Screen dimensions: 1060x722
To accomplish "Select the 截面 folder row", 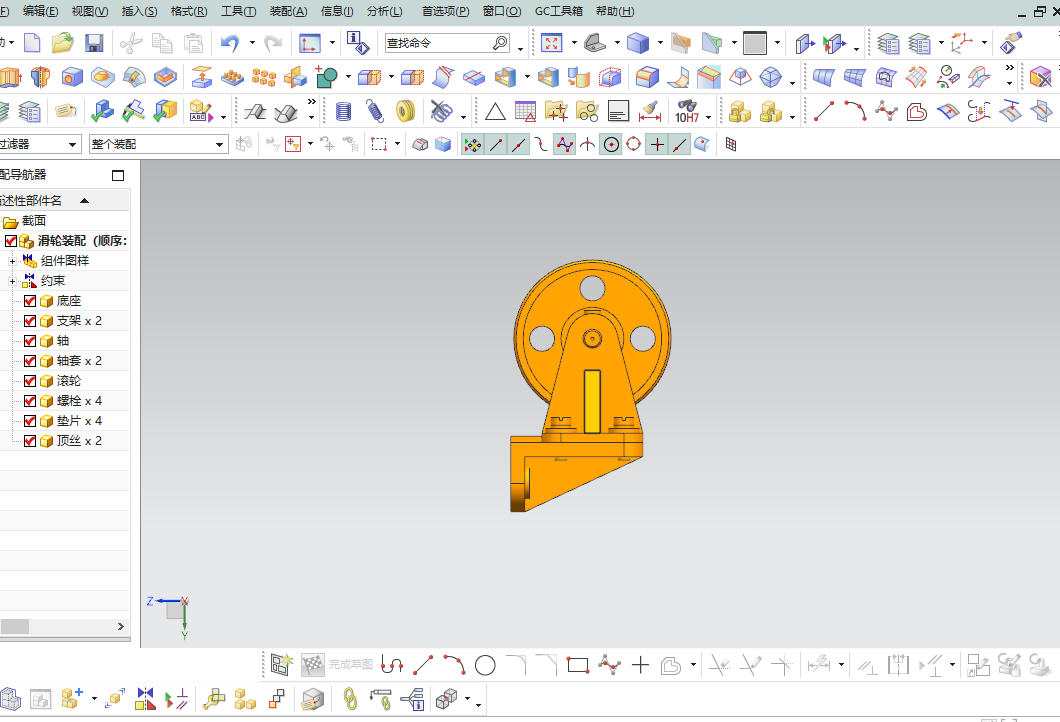I will (x=65, y=220).
